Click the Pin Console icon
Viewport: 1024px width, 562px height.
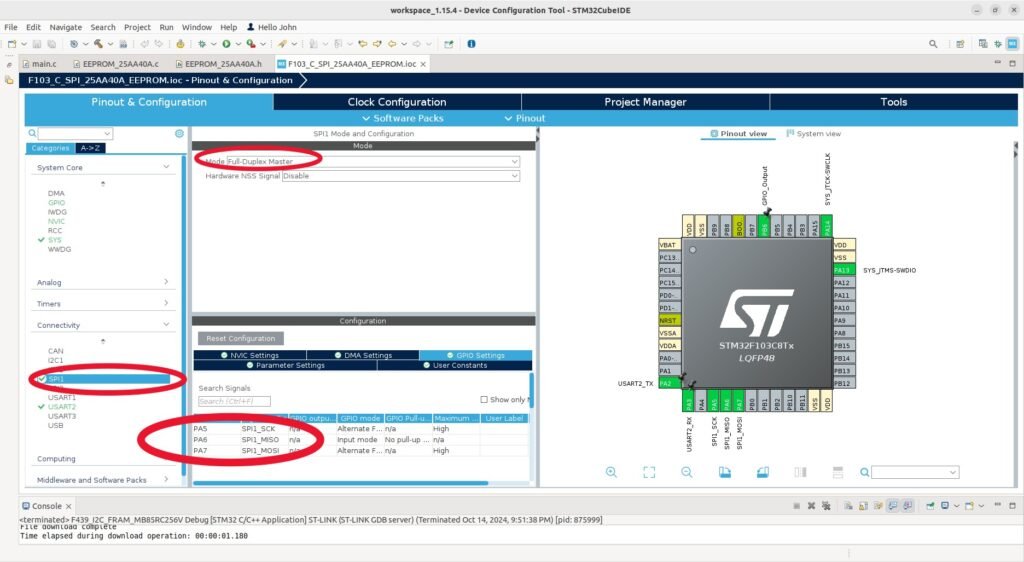point(930,506)
